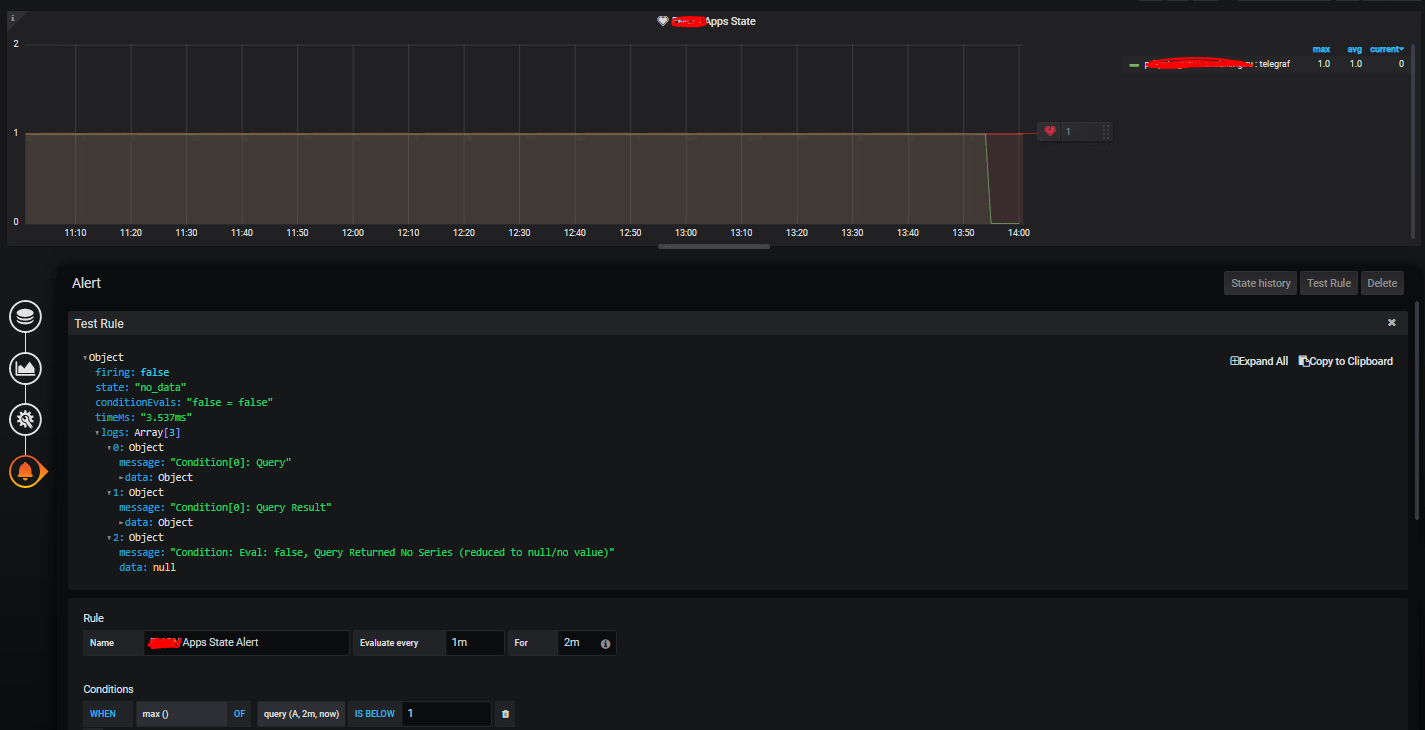Click the Expand All link

click(x=1259, y=361)
